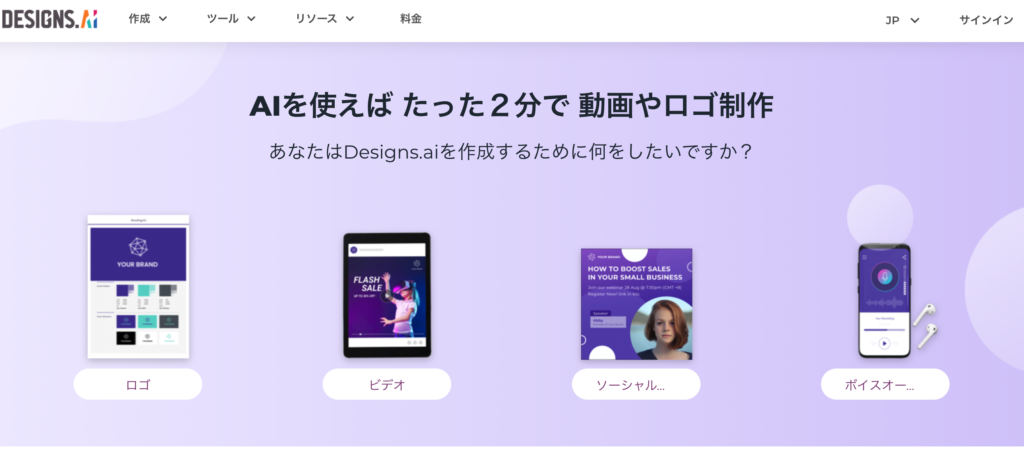Expand the ツール dropdown chevron
This screenshot has height=462, width=1024.
251,19
